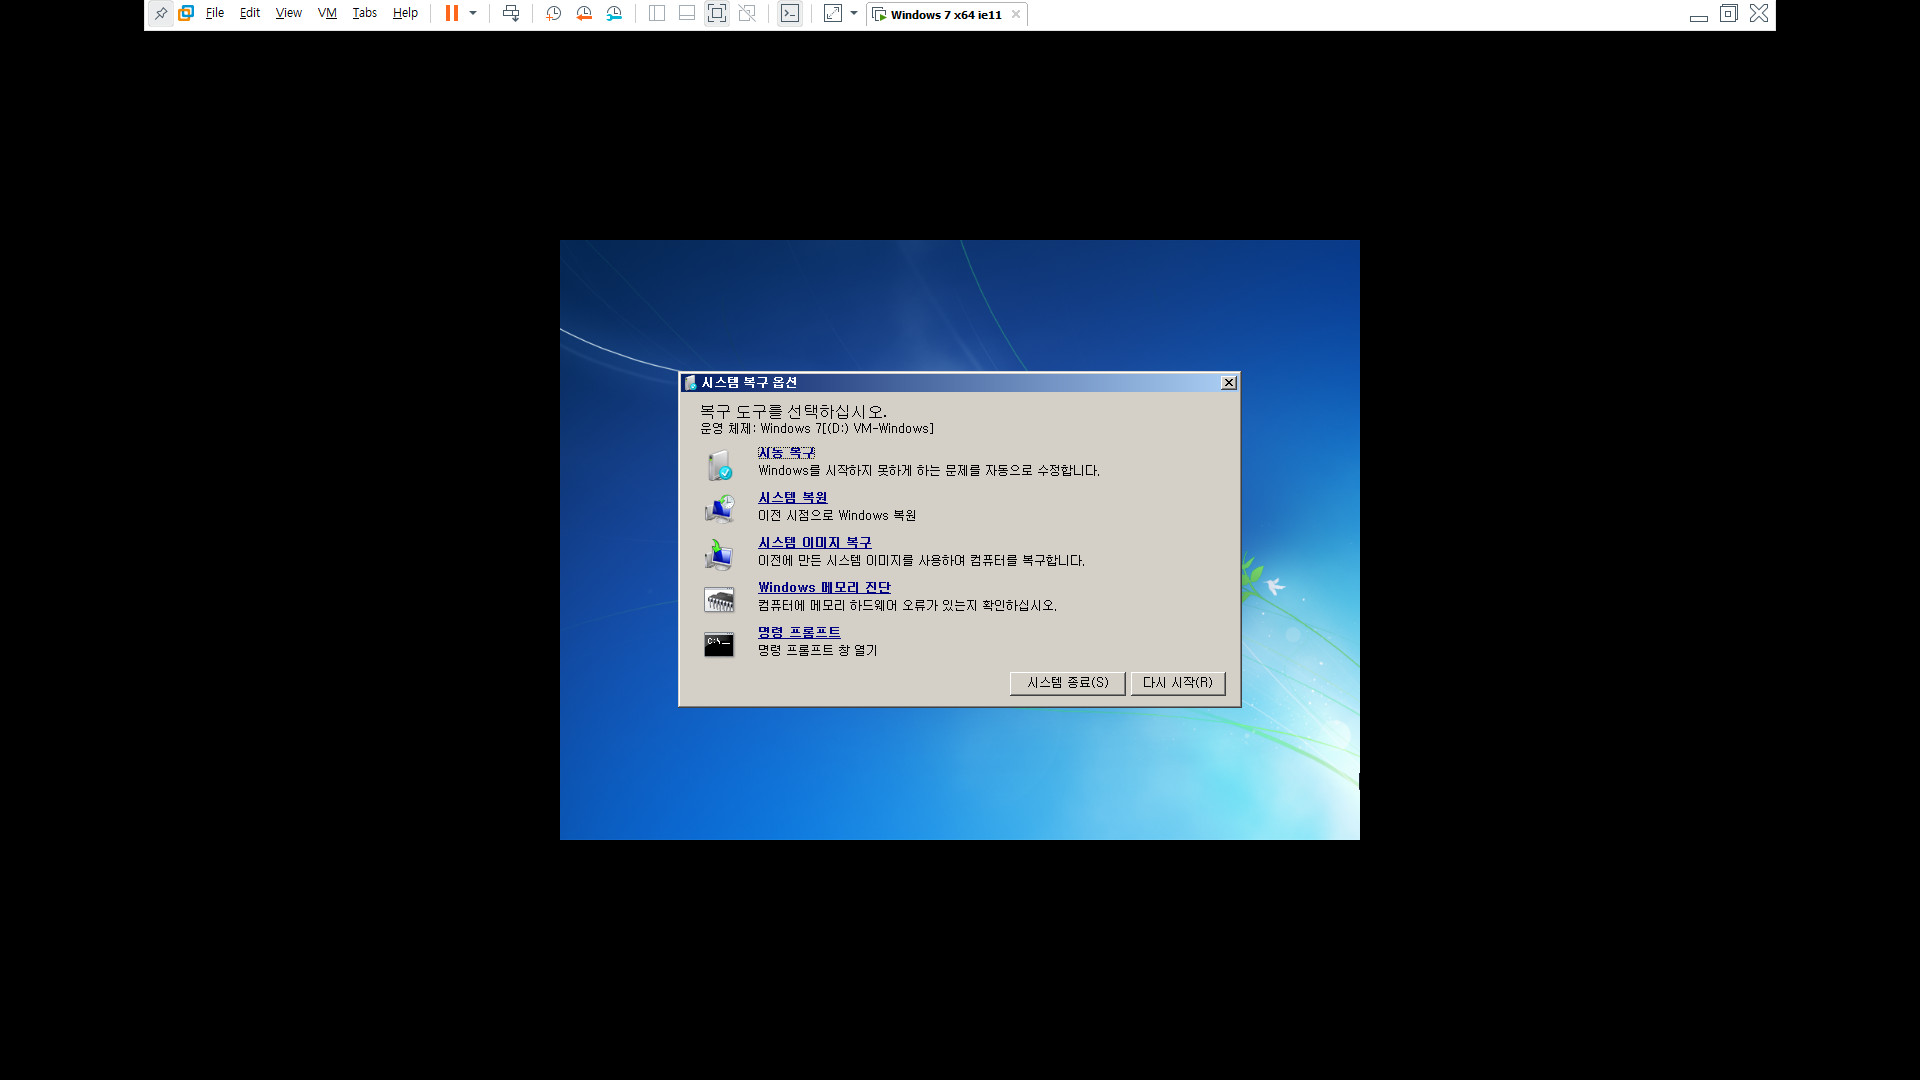
Task: Open the Tabs menu
Action: (x=365, y=14)
